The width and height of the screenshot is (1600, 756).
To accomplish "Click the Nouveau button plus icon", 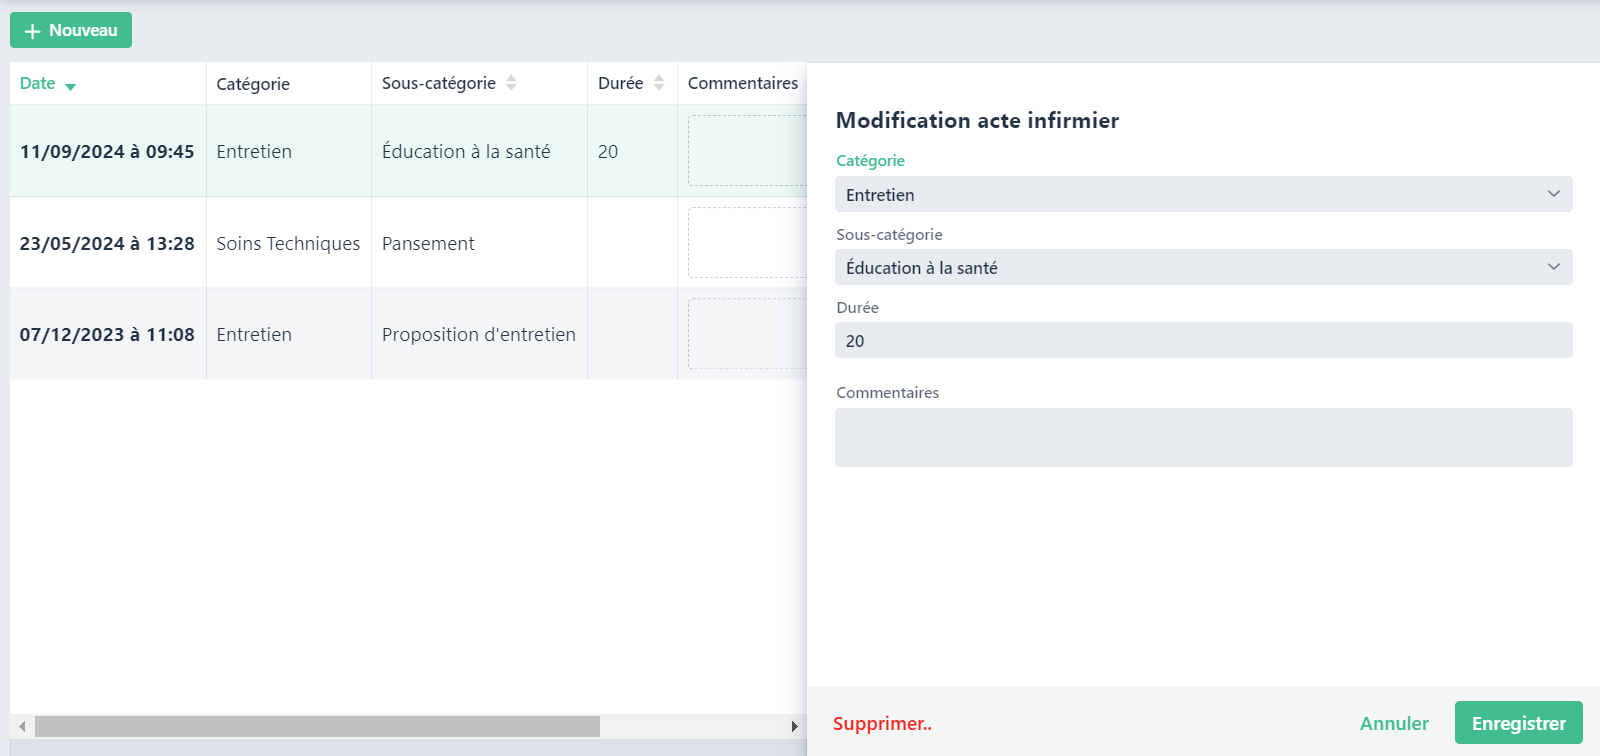I will coord(32,31).
